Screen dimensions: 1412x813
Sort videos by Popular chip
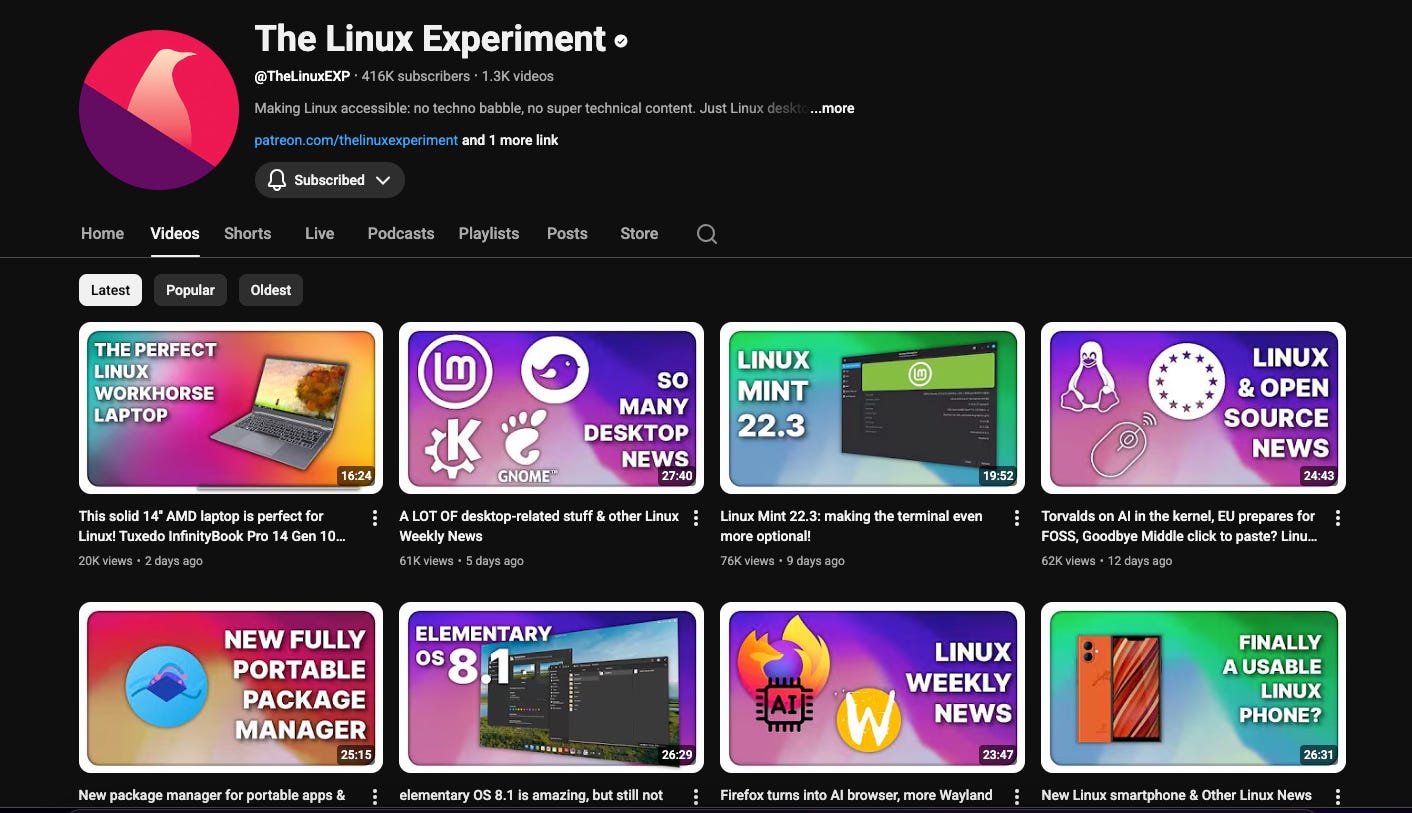190,290
